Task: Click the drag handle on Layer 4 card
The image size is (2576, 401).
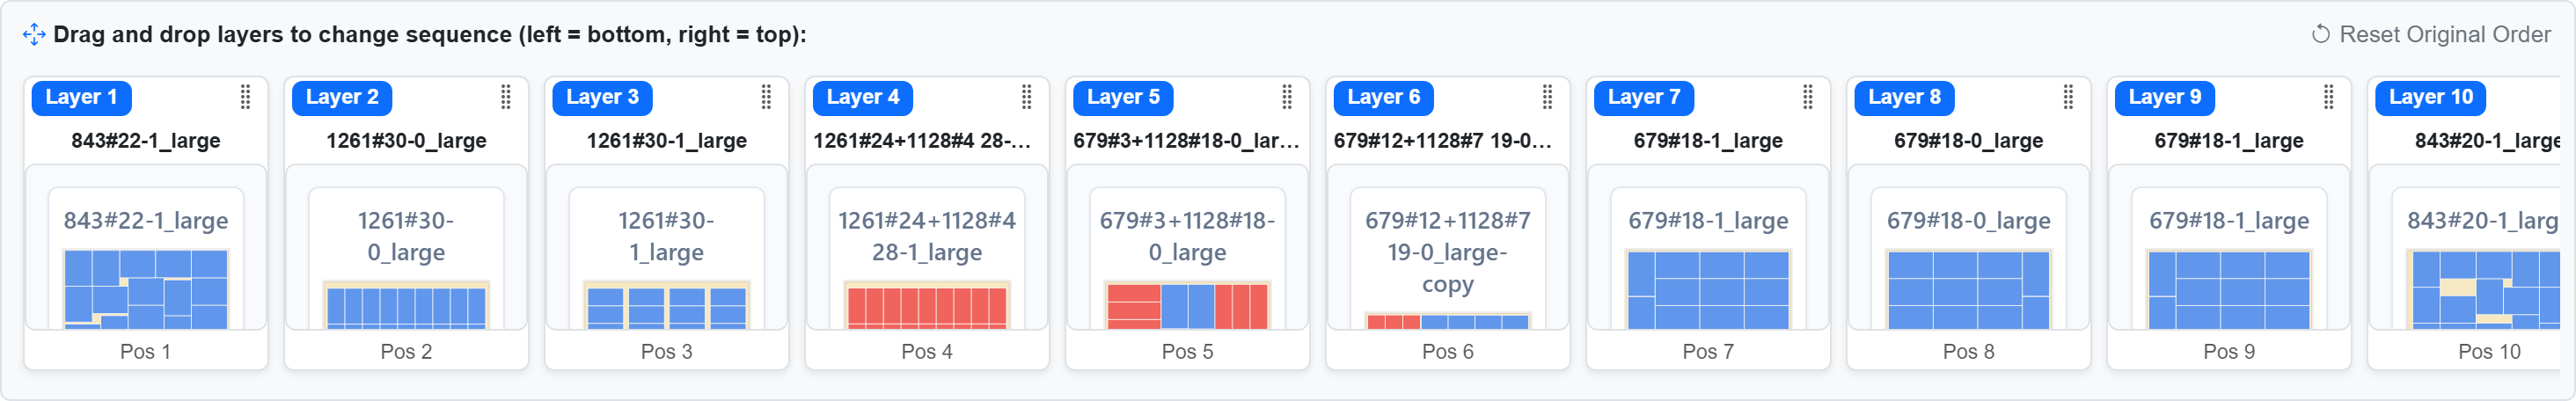Action: [1026, 96]
